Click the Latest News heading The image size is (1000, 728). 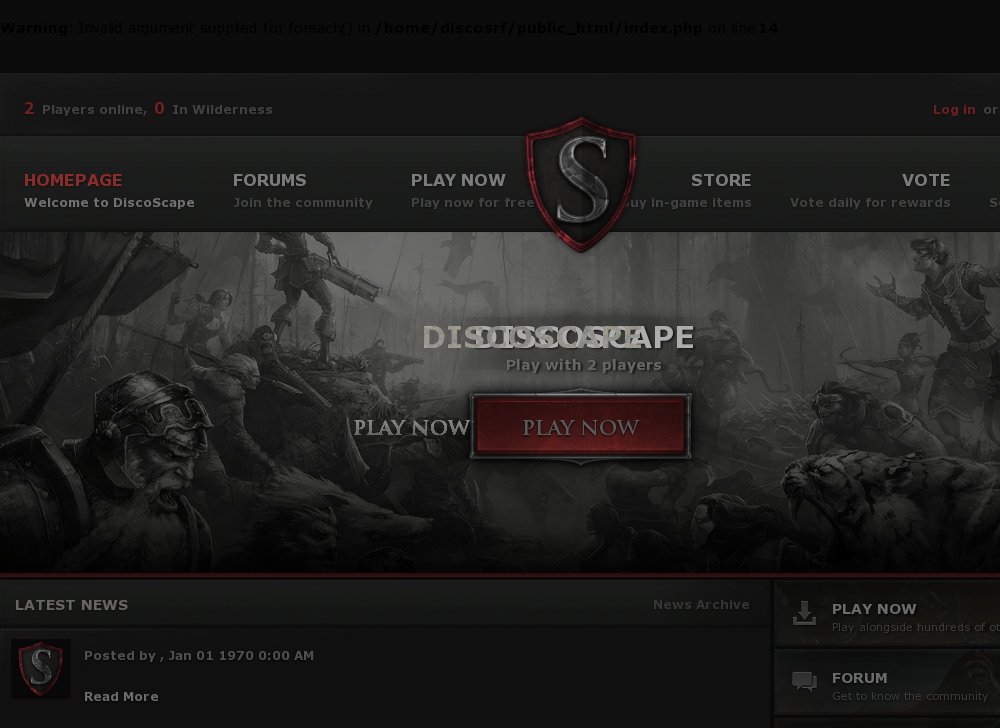71,605
